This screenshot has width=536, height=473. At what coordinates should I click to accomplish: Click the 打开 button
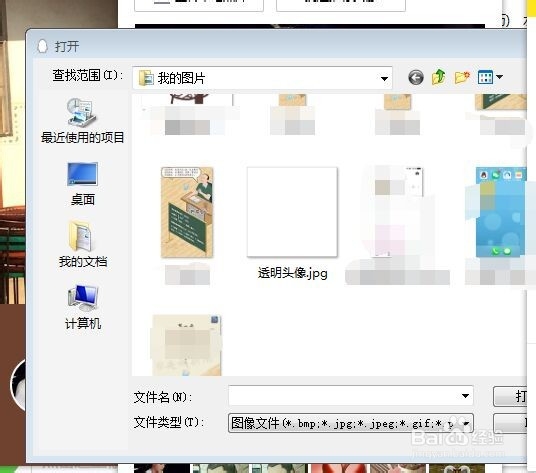tap(510, 396)
